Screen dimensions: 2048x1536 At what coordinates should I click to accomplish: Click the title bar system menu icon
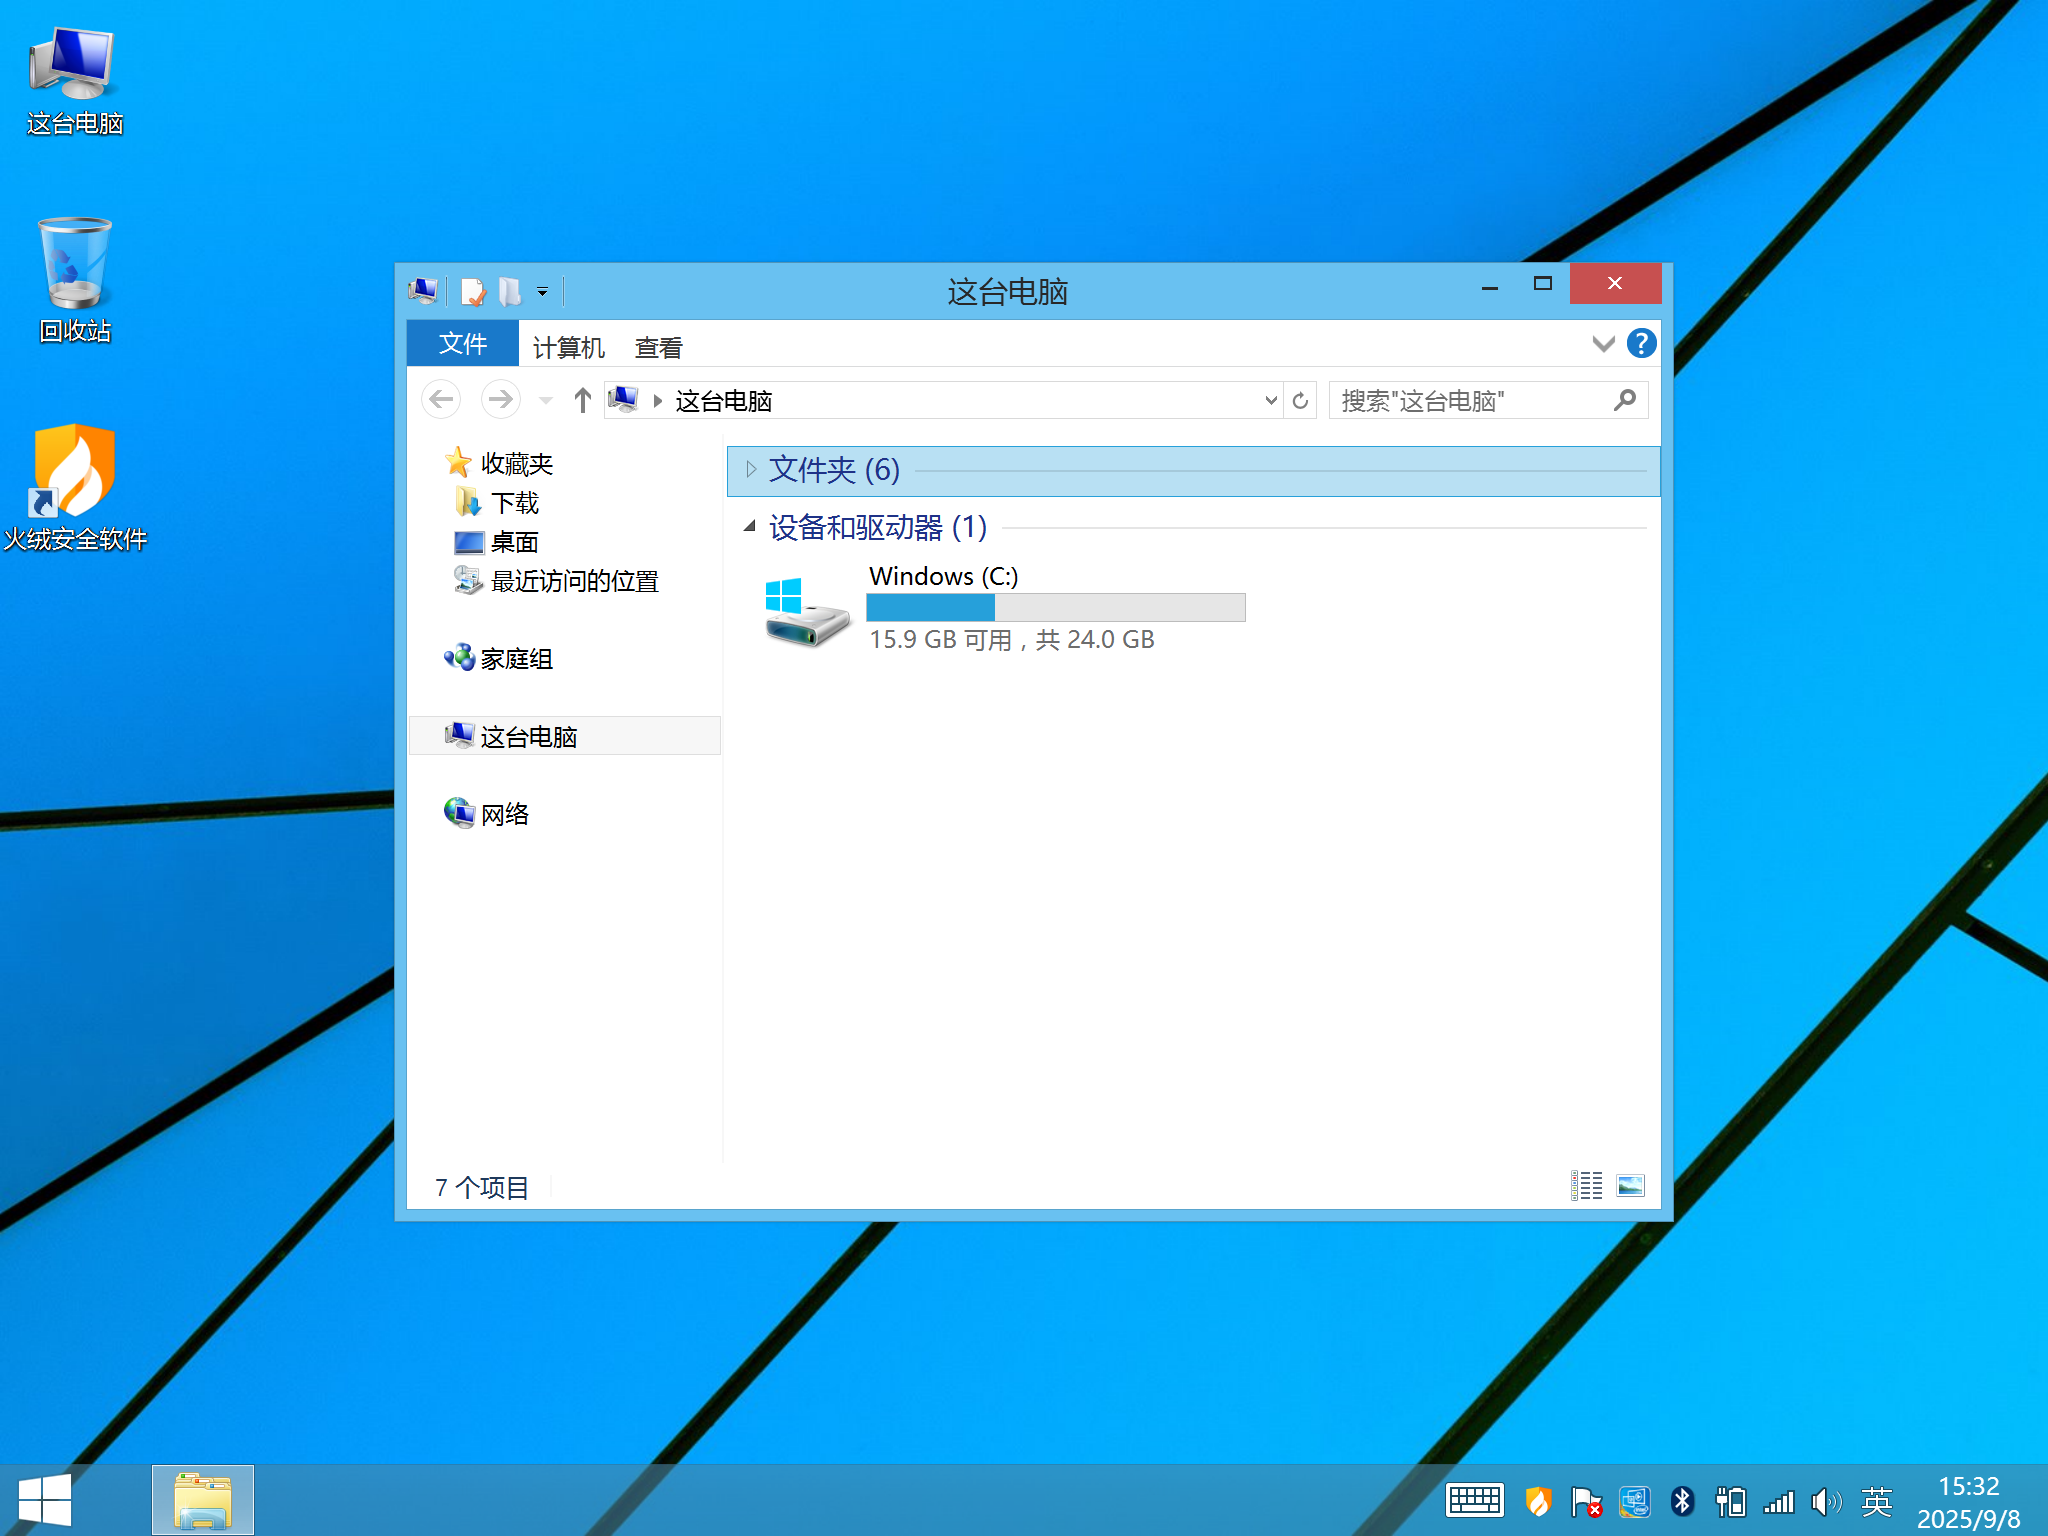click(423, 291)
